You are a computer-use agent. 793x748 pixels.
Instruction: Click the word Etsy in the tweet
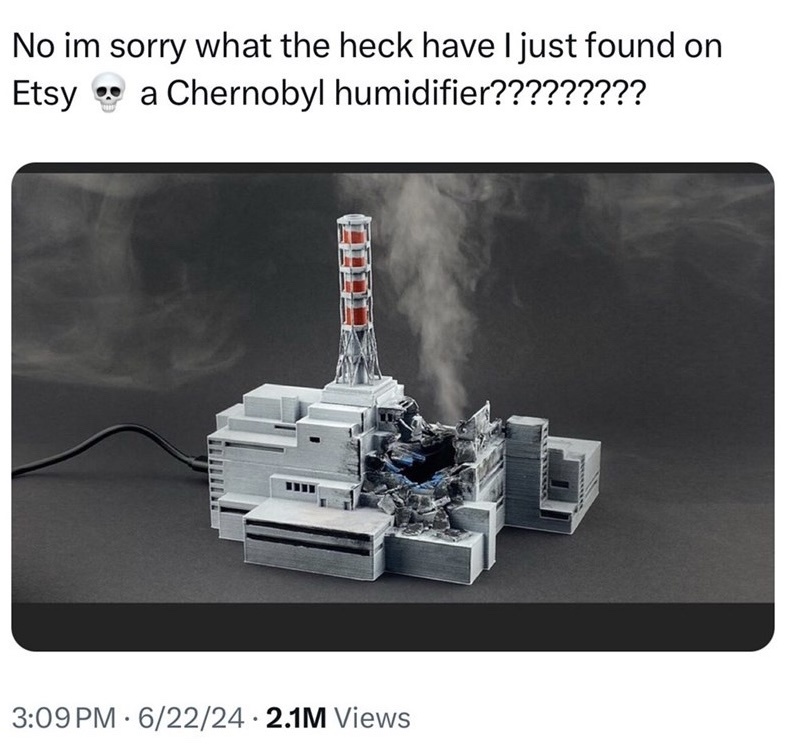(x=44, y=94)
